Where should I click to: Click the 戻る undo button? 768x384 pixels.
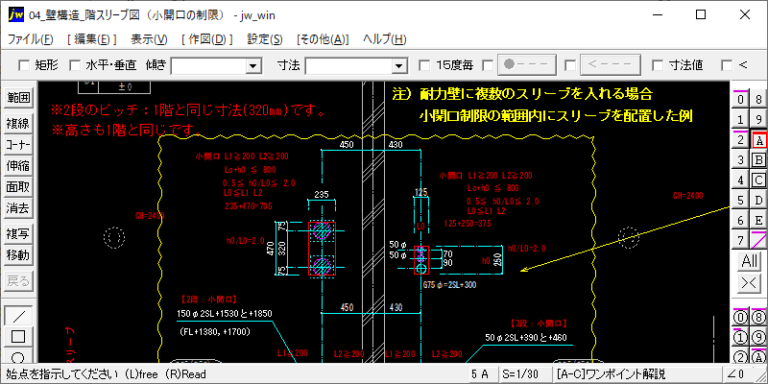(x=18, y=281)
